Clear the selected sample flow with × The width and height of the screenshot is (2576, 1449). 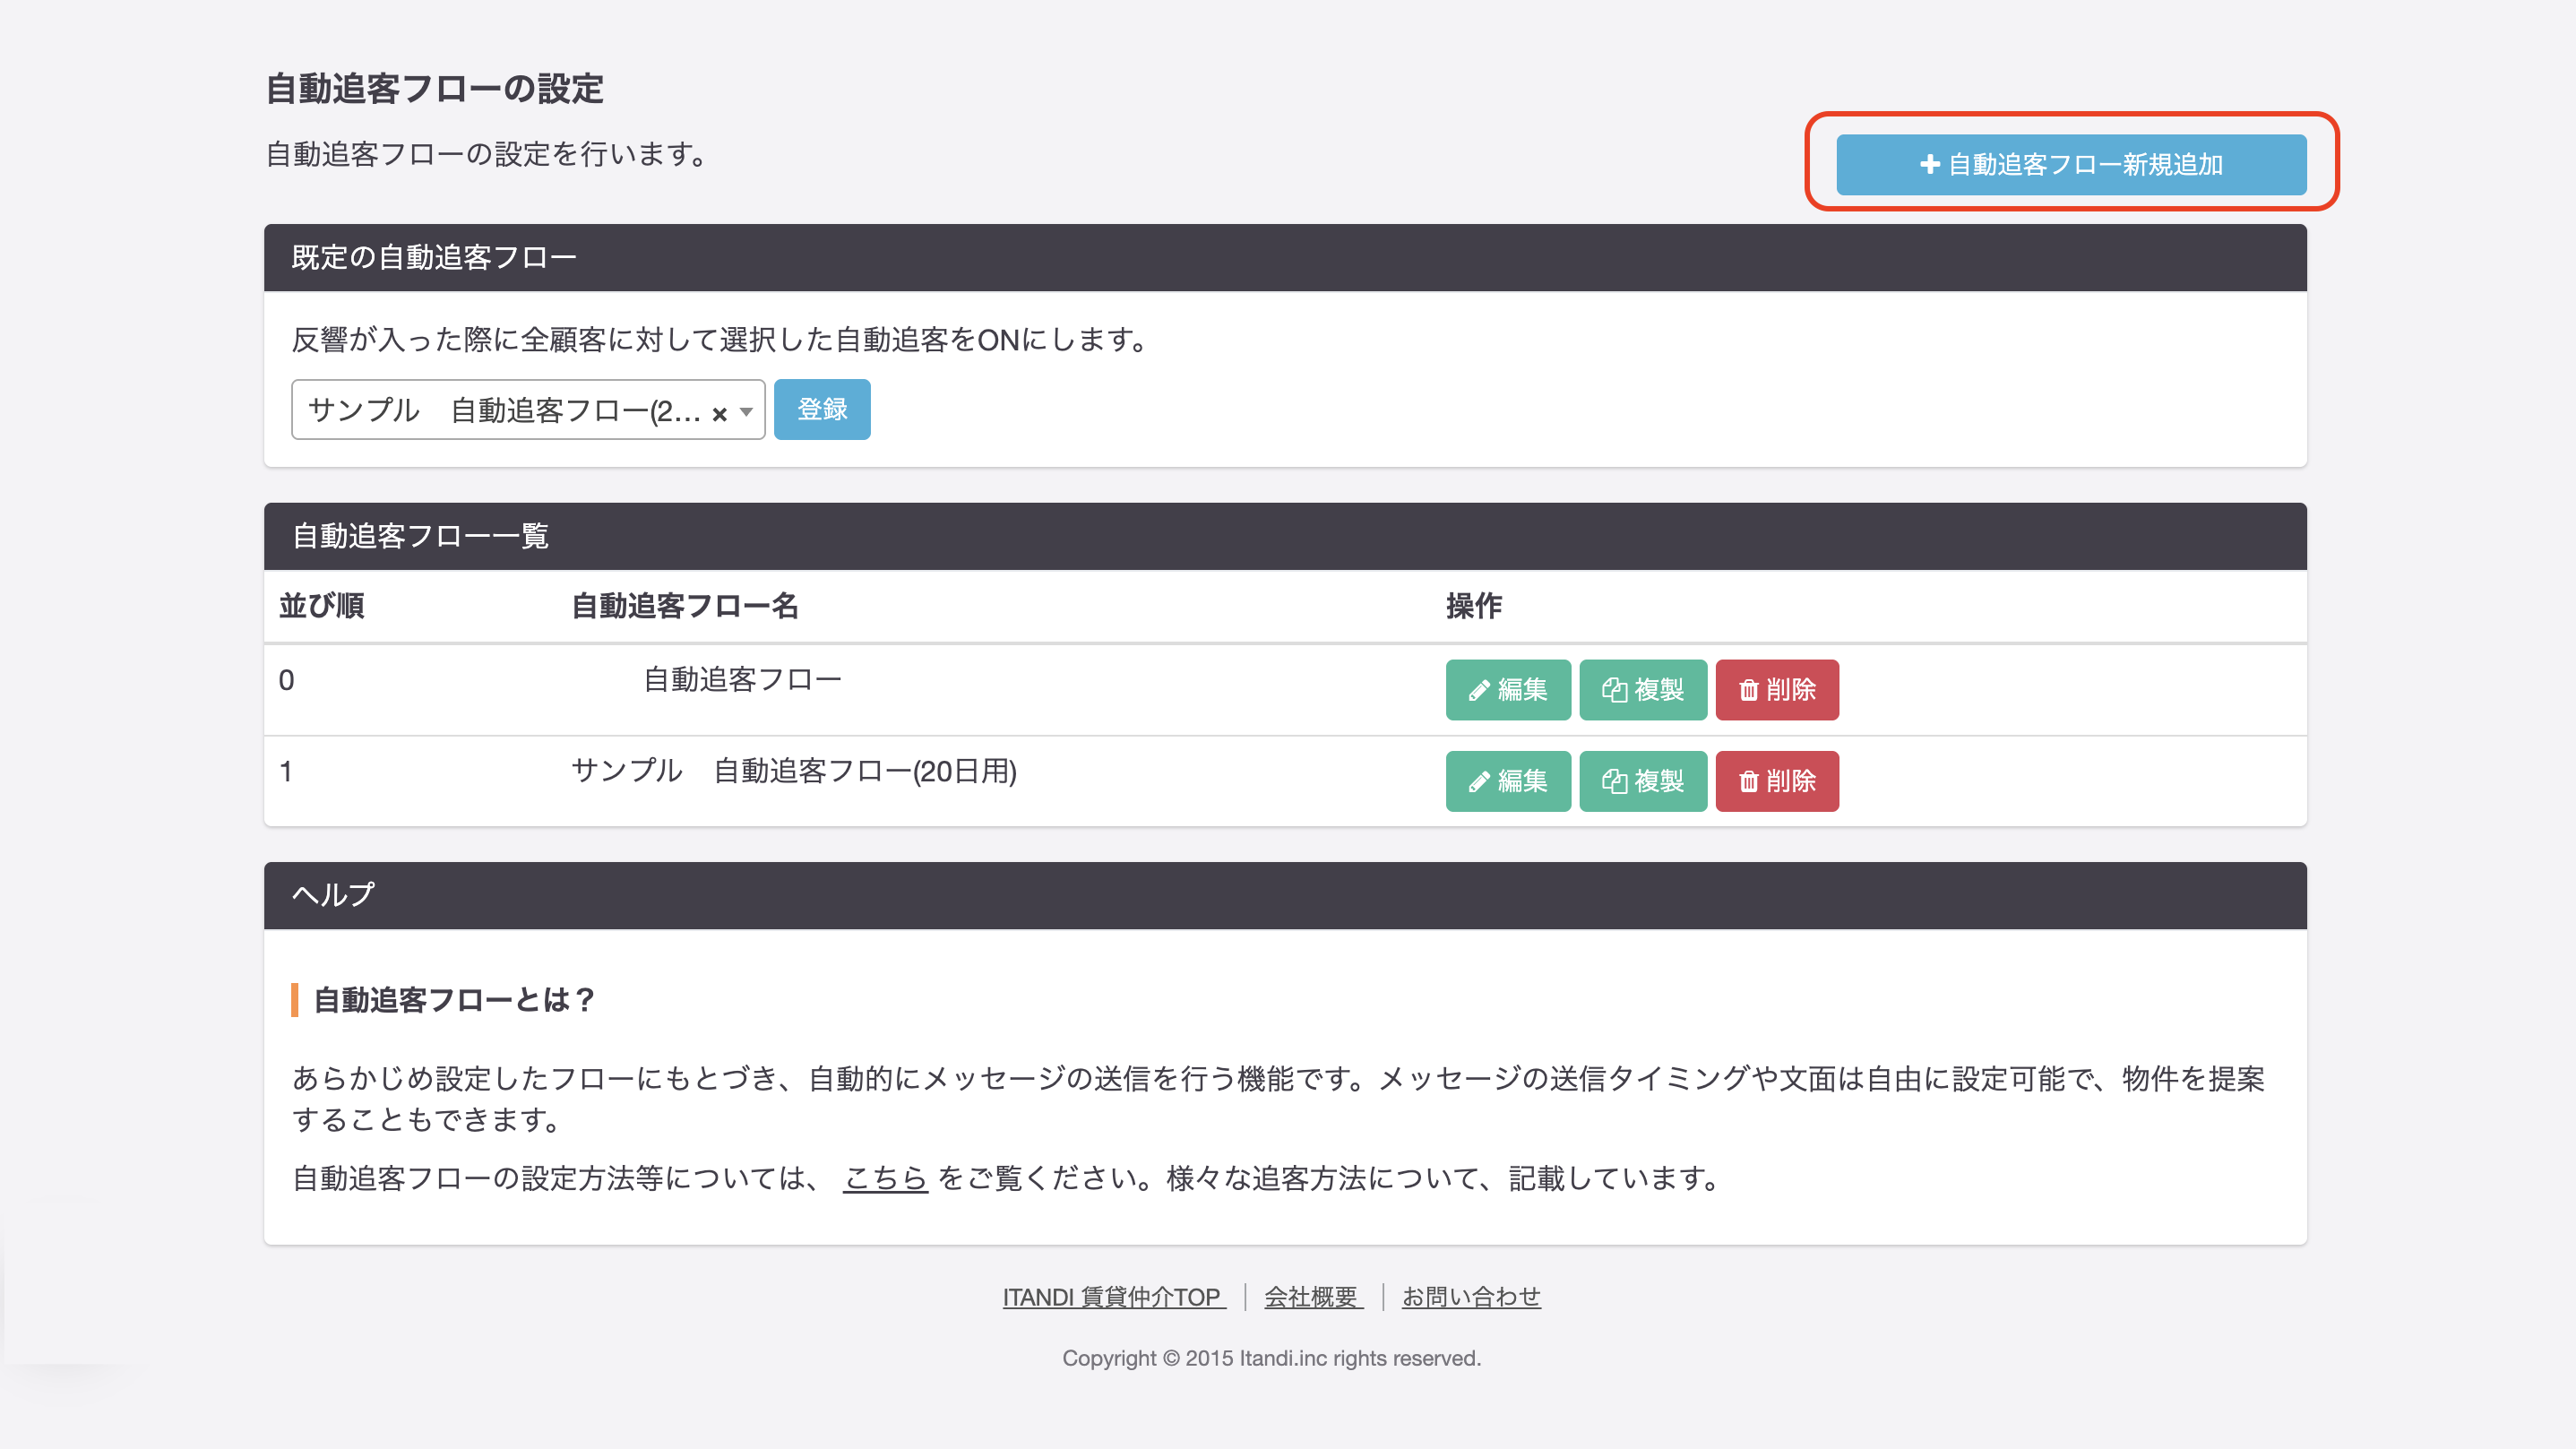pyautogui.click(x=719, y=413)
